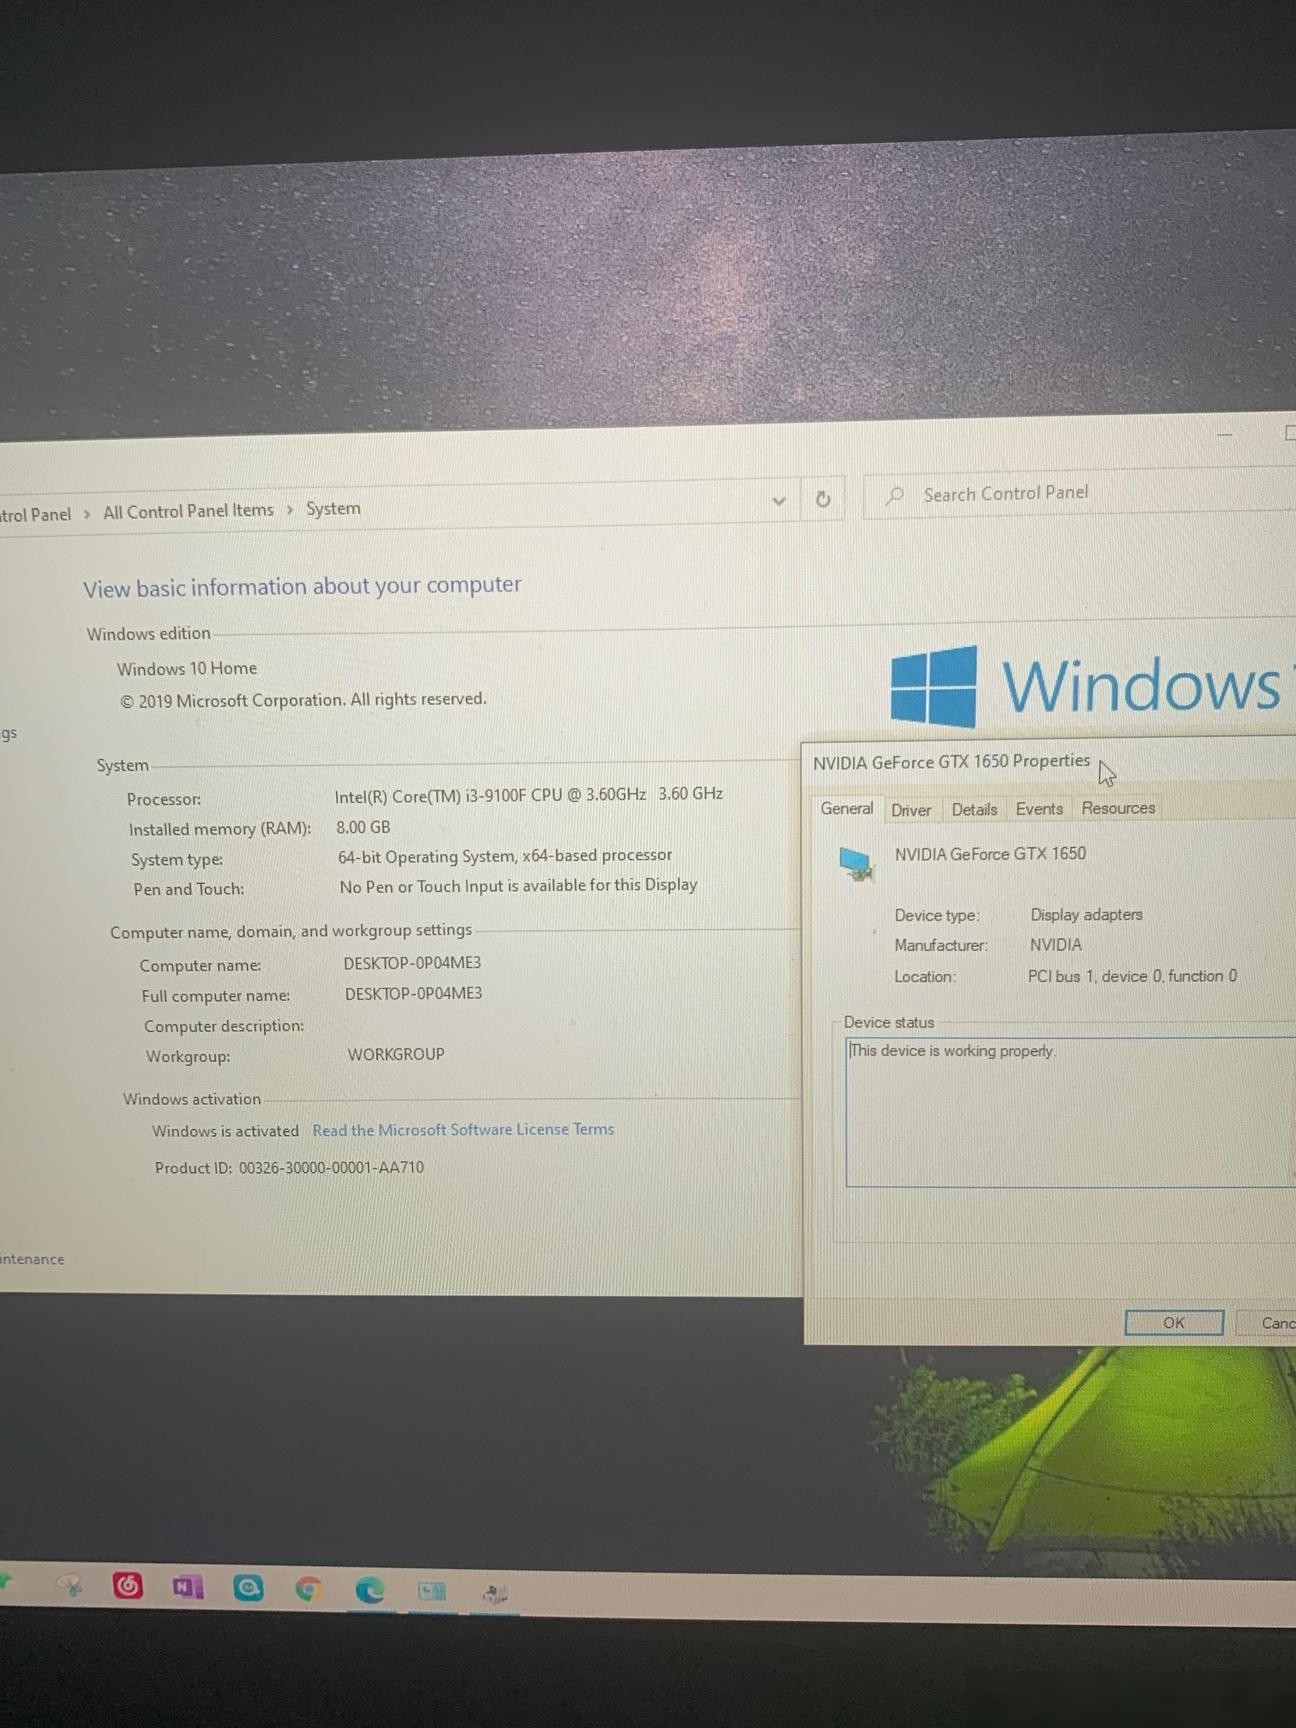Select the 'Product ID: 00326-30000-00001-AA710' text

(289, 1167)
